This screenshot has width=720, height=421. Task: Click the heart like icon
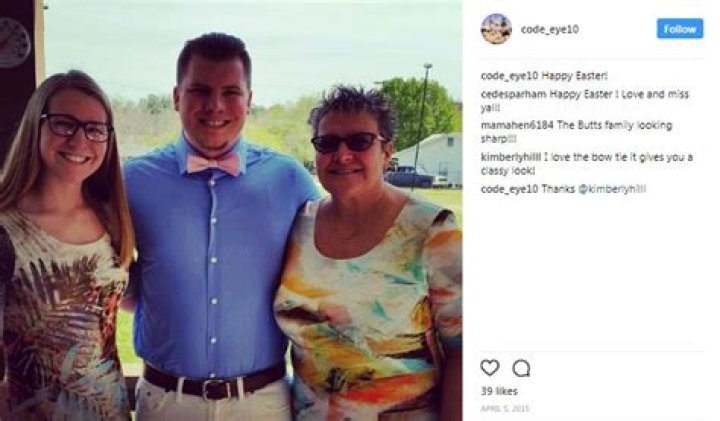tap(489, 368)
